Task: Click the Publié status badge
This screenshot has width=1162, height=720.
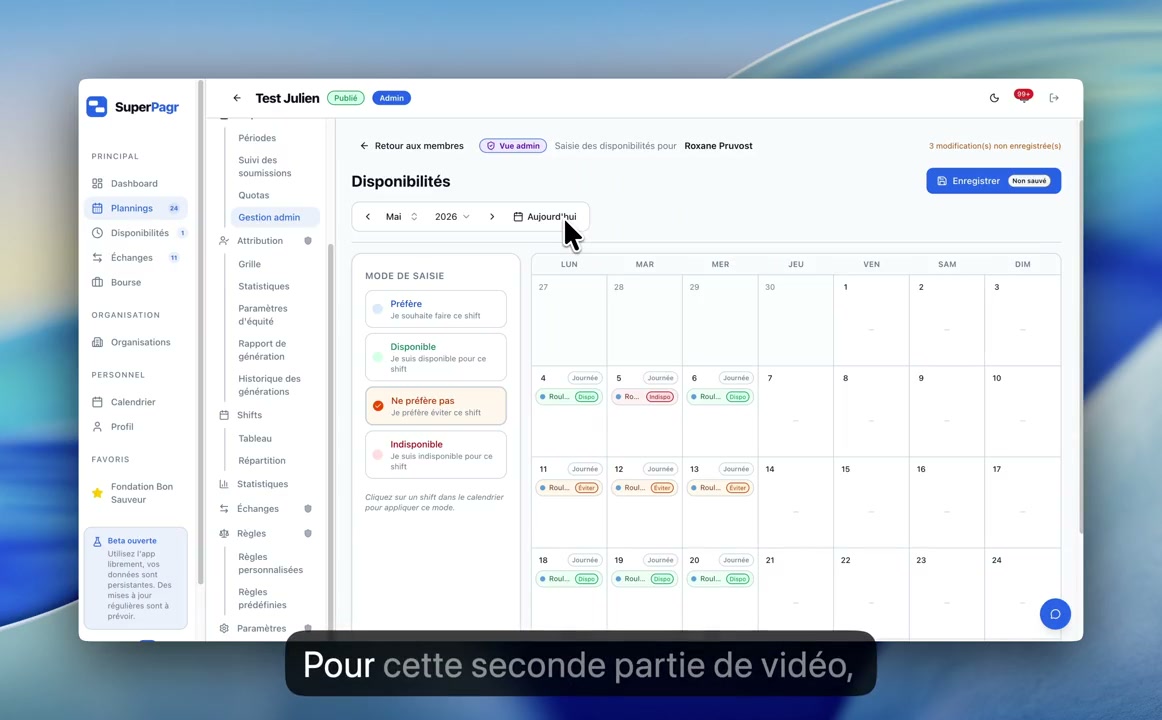Action: [345, 98]
